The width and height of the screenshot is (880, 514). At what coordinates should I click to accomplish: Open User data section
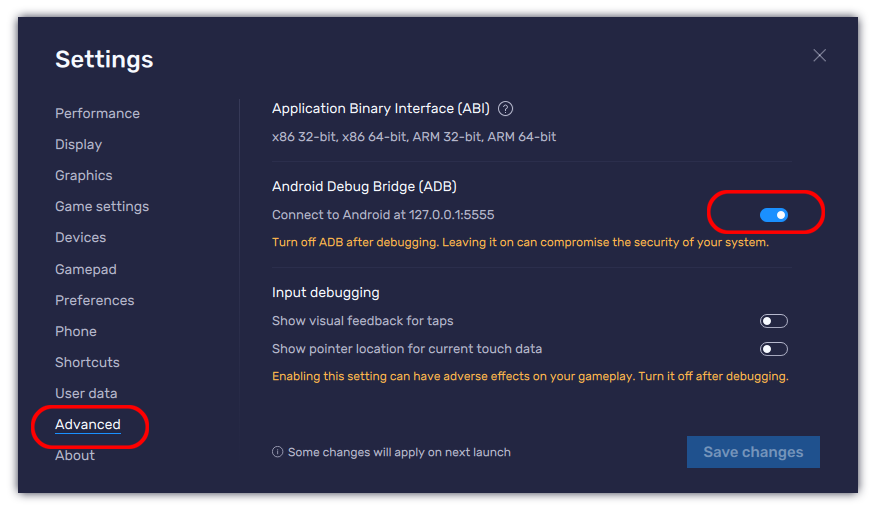click(x=86, y=393)
